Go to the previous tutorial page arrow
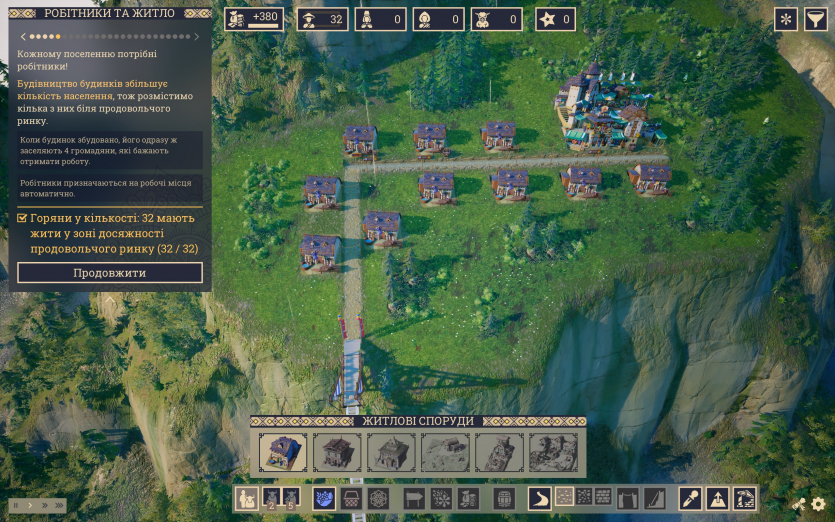Image resolution: width=835 pixels, height=522 pixels. coord(22,37)
